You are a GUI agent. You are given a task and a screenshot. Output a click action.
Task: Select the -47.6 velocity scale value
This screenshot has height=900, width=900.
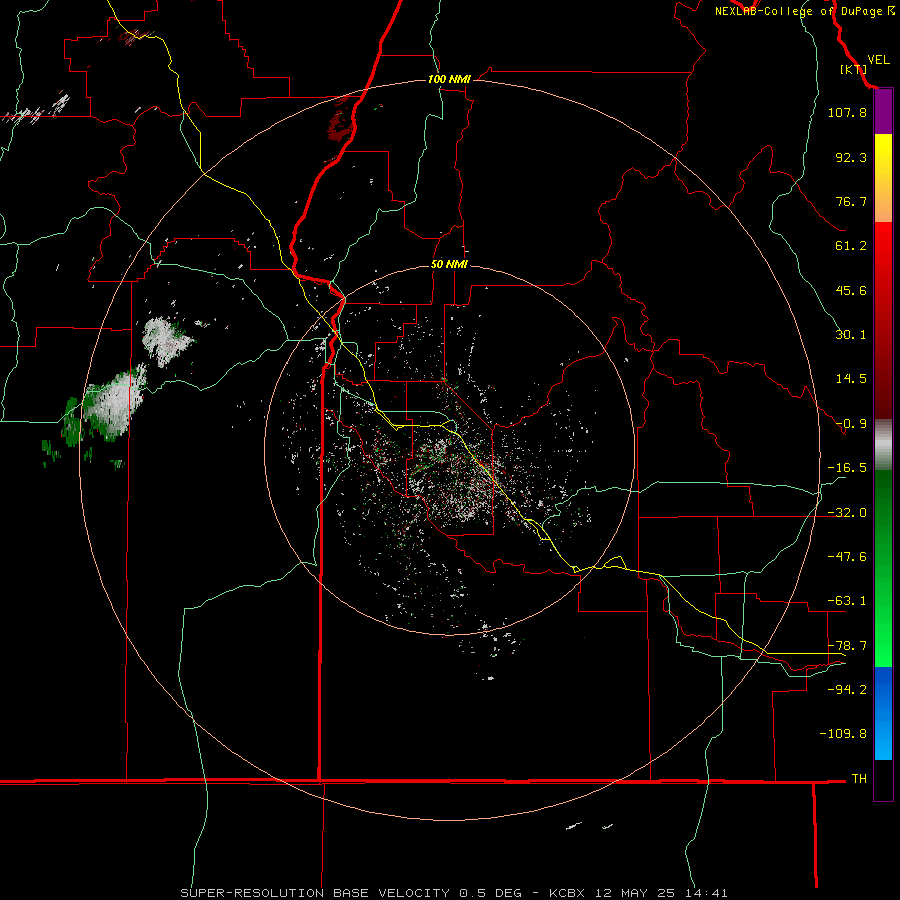pos(847,557)
